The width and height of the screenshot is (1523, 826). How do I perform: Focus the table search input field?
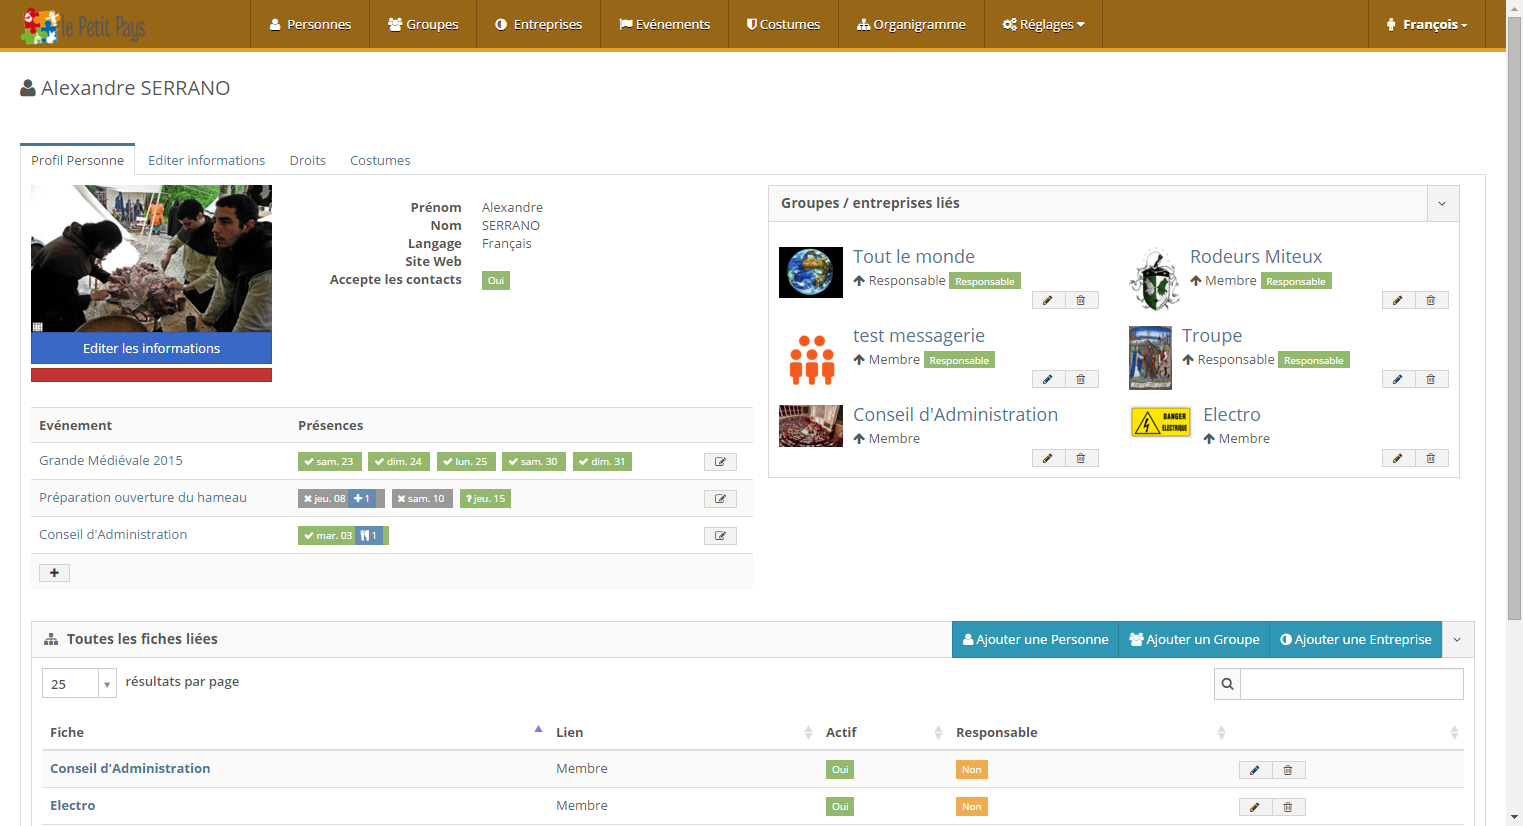(1352, 684)
